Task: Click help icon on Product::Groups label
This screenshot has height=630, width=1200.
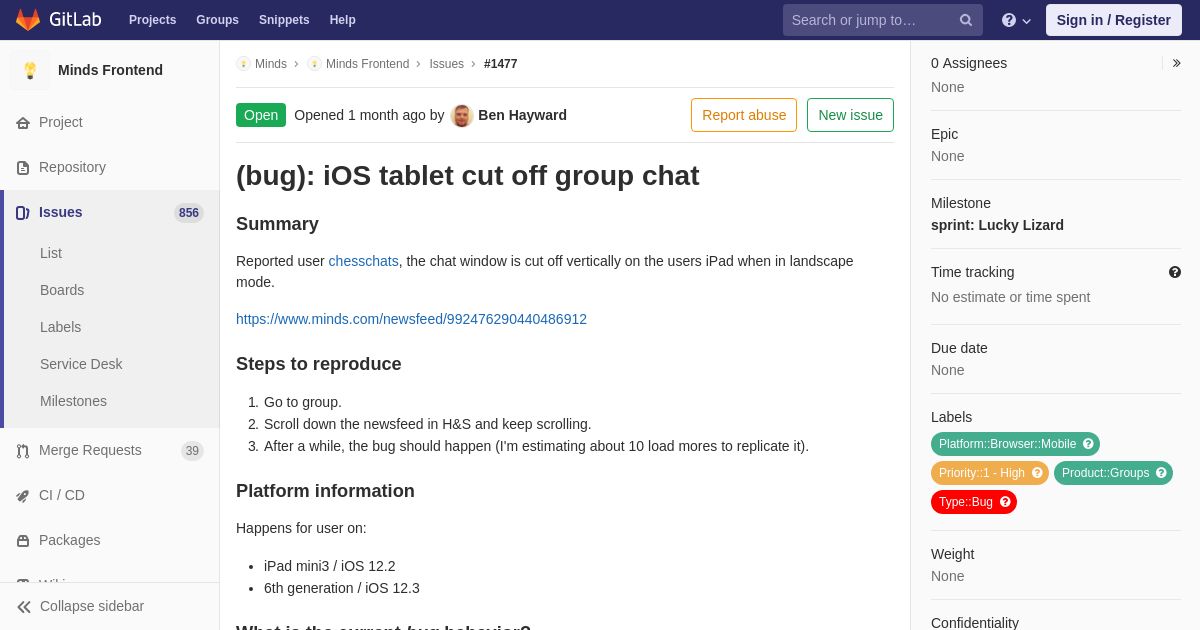Action: click(1161, 473)
